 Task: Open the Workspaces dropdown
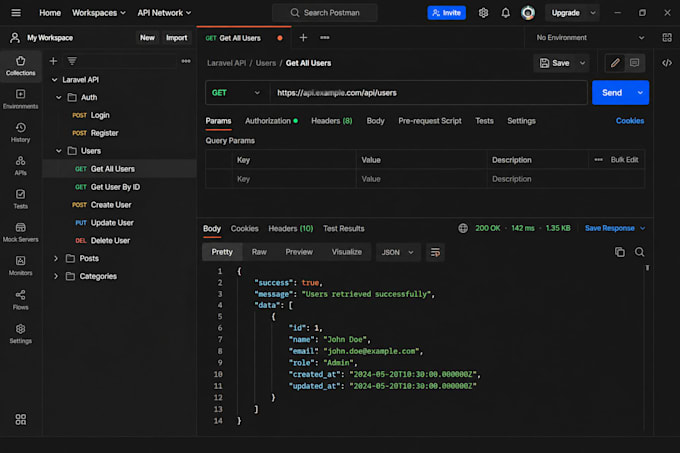99,13
